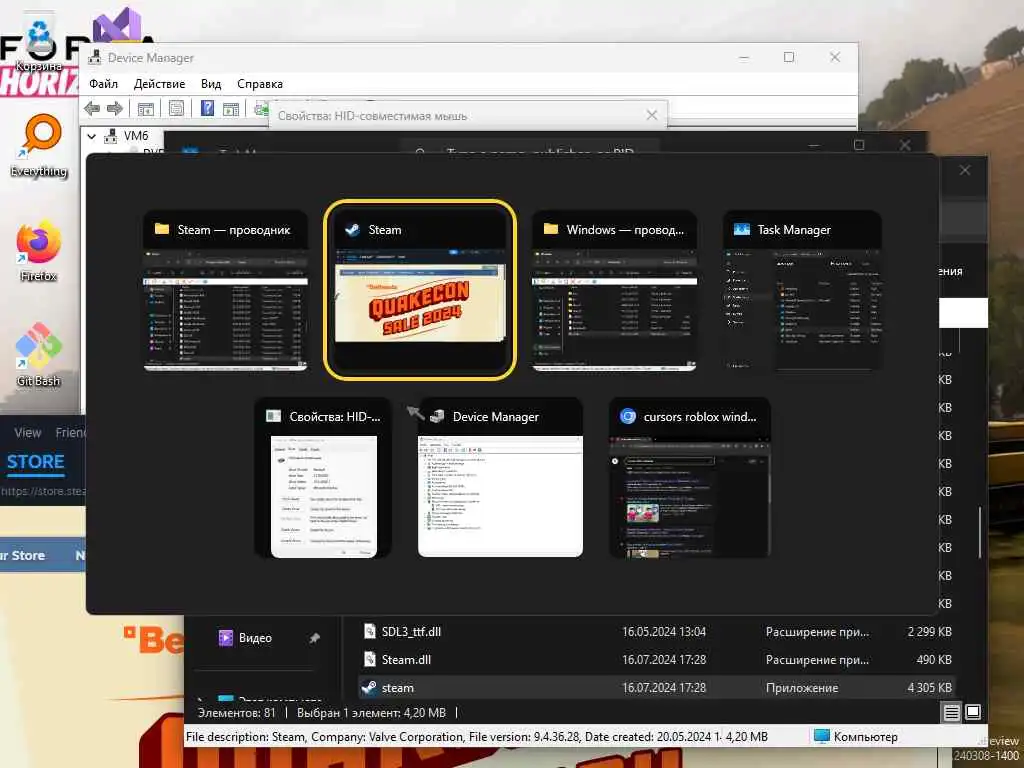
Task: Click Компьютер in Explorer status bar
Action: 856,737
